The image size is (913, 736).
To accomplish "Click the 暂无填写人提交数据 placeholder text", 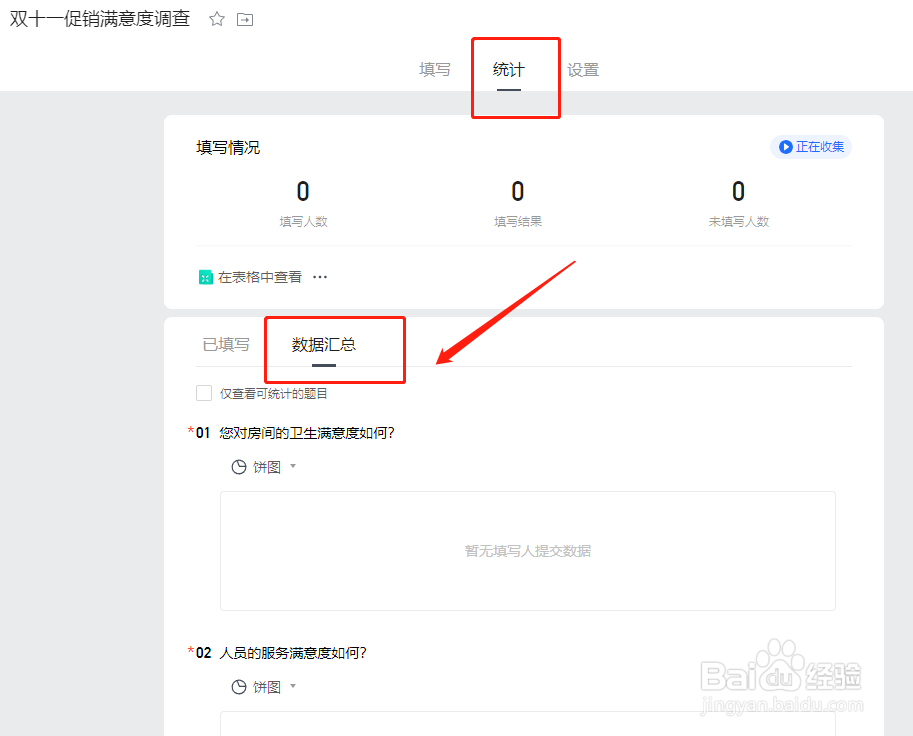I will 528,551.
